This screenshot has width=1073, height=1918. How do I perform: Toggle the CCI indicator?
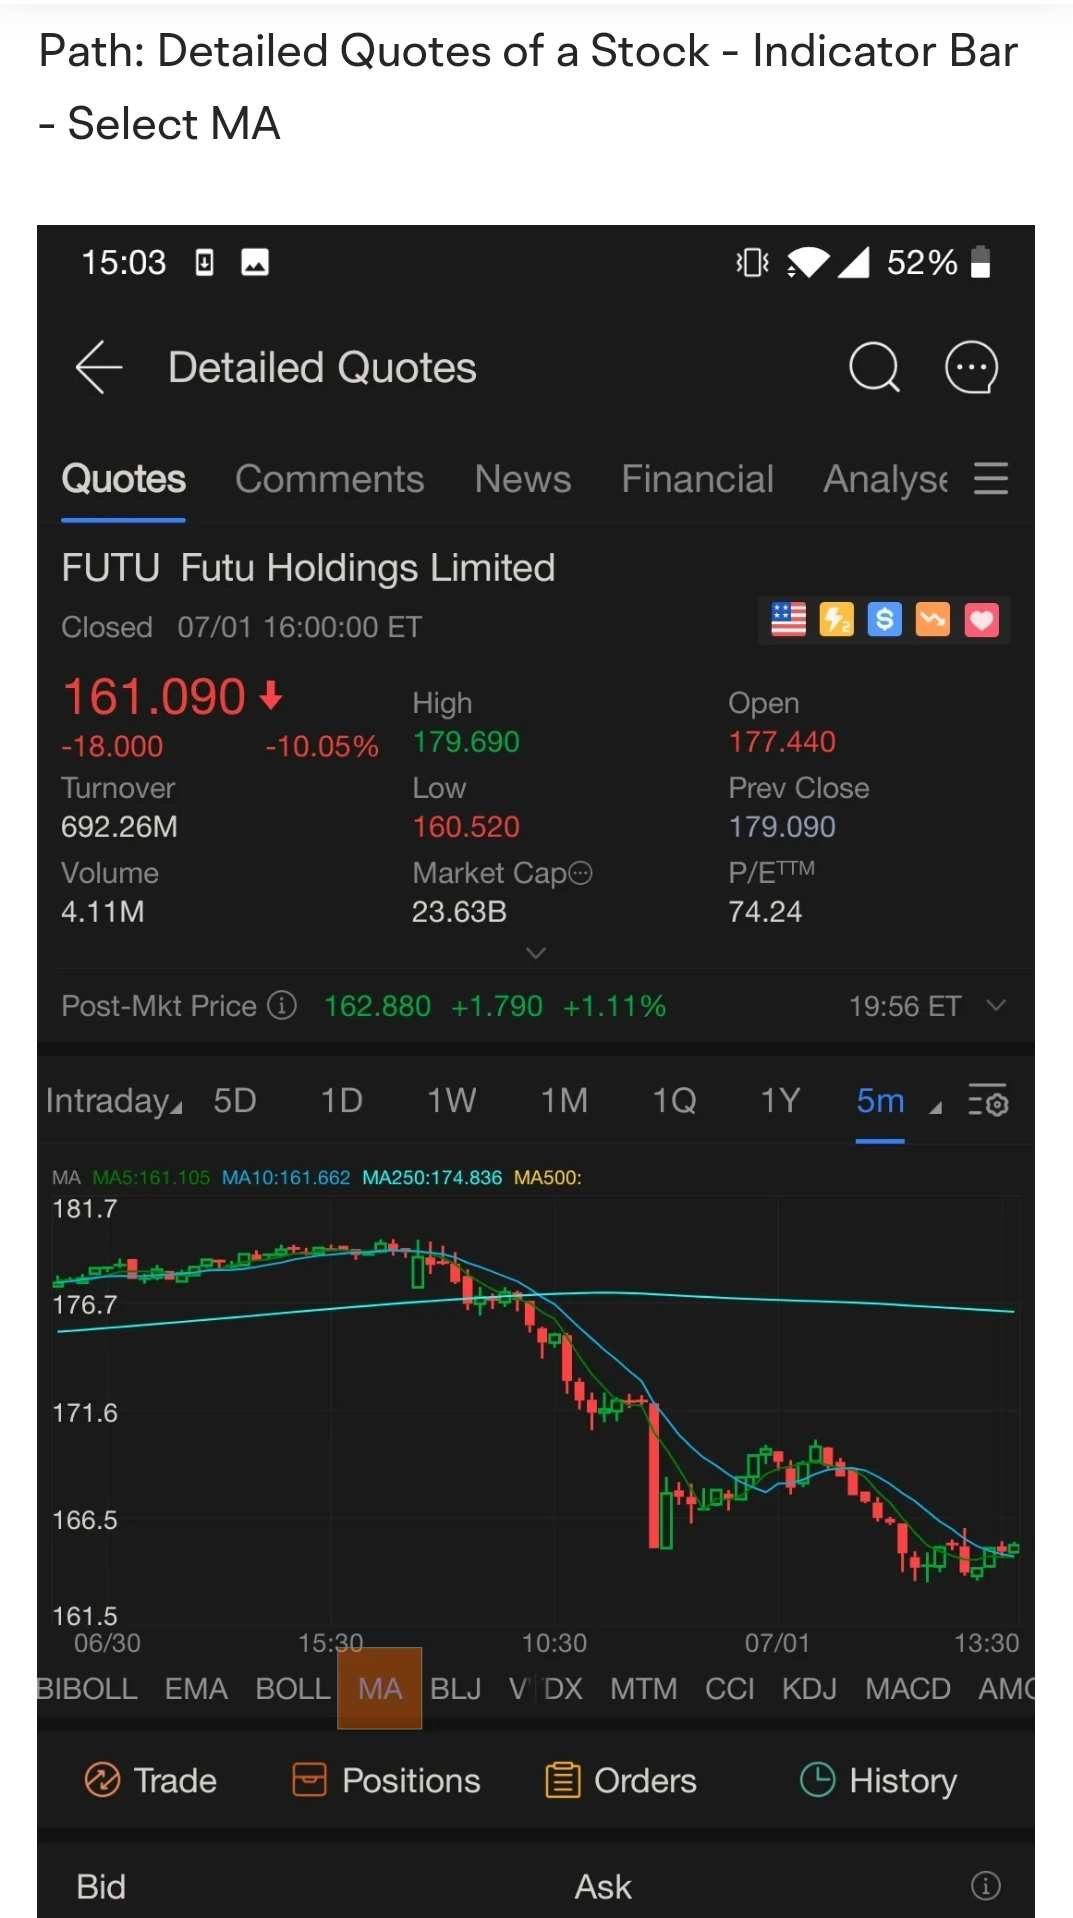730,1689
